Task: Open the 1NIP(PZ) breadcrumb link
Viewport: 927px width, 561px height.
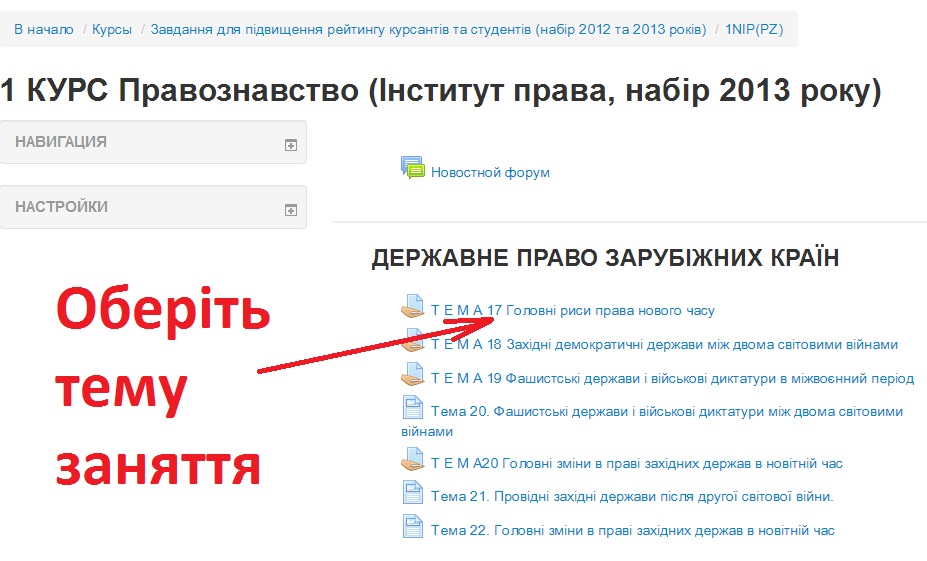Action: (x=754, y=30)
